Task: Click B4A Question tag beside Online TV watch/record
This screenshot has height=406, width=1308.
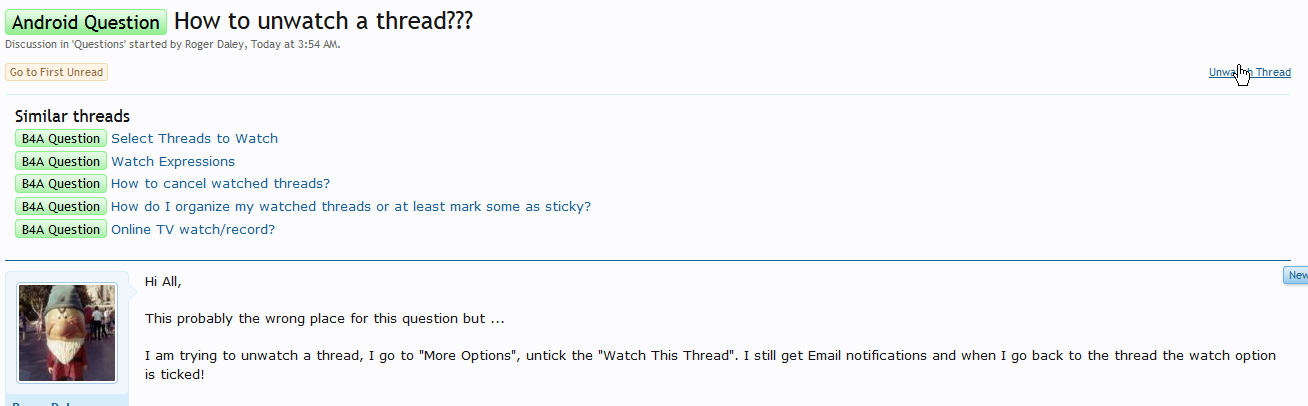Action: 61,230
